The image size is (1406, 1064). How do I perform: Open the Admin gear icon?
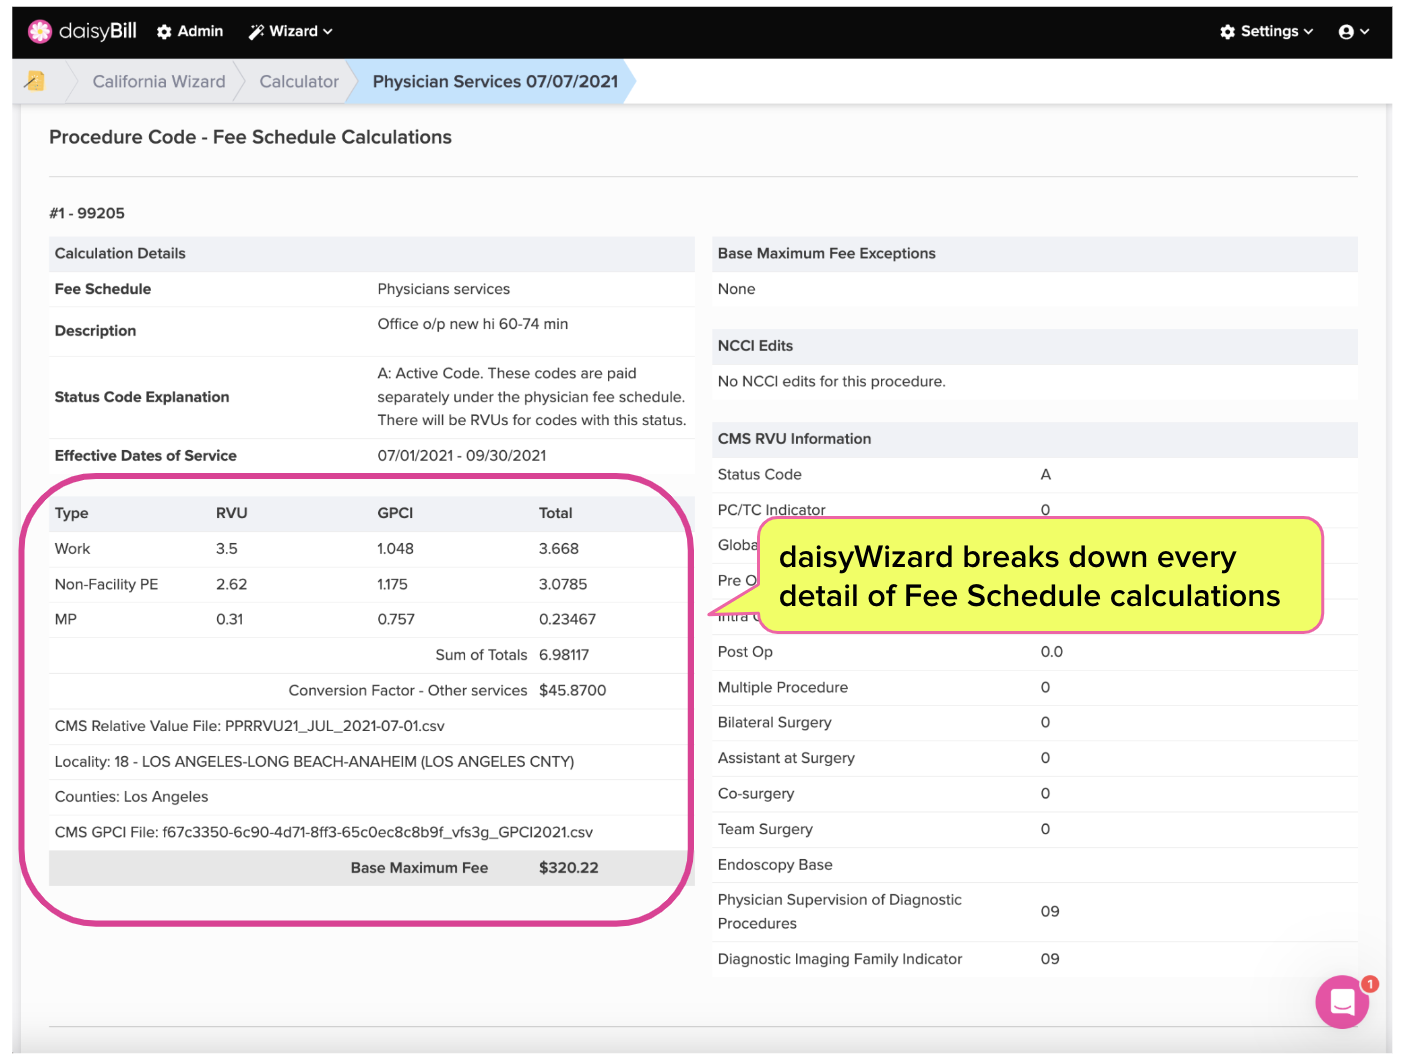point(165,32)
